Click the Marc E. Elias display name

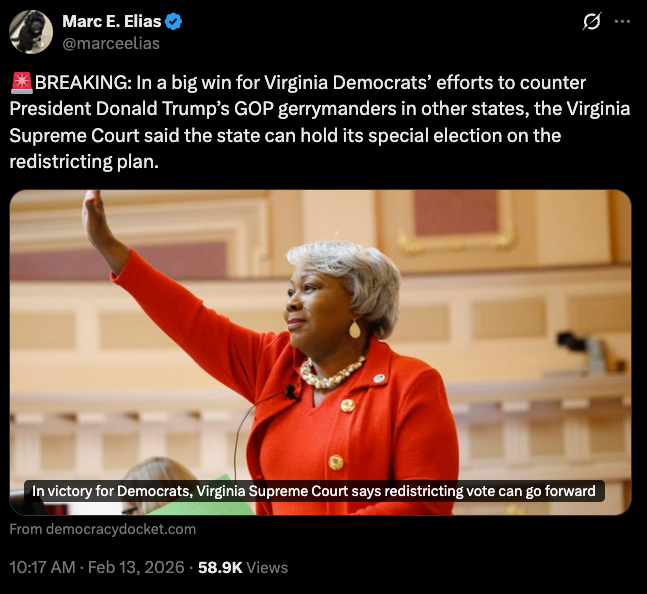pyautogui.click(x=111, y=21)
